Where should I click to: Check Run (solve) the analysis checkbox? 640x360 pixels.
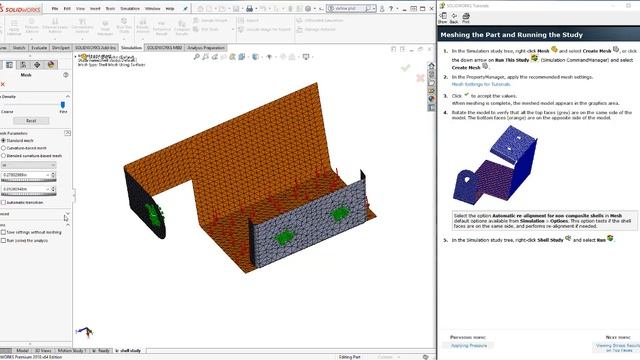point(4,241)
